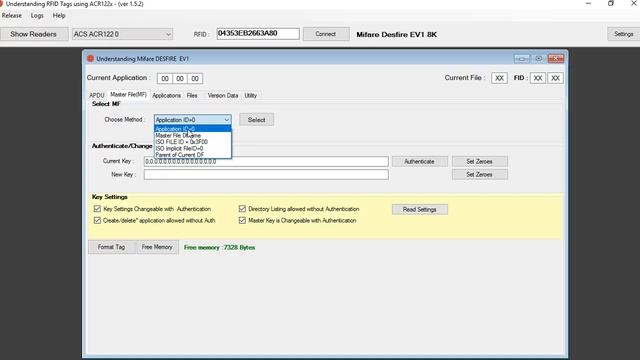Click Set Zeroes for New Key
The width and height of the screenshot is (640, 360).
480,175
